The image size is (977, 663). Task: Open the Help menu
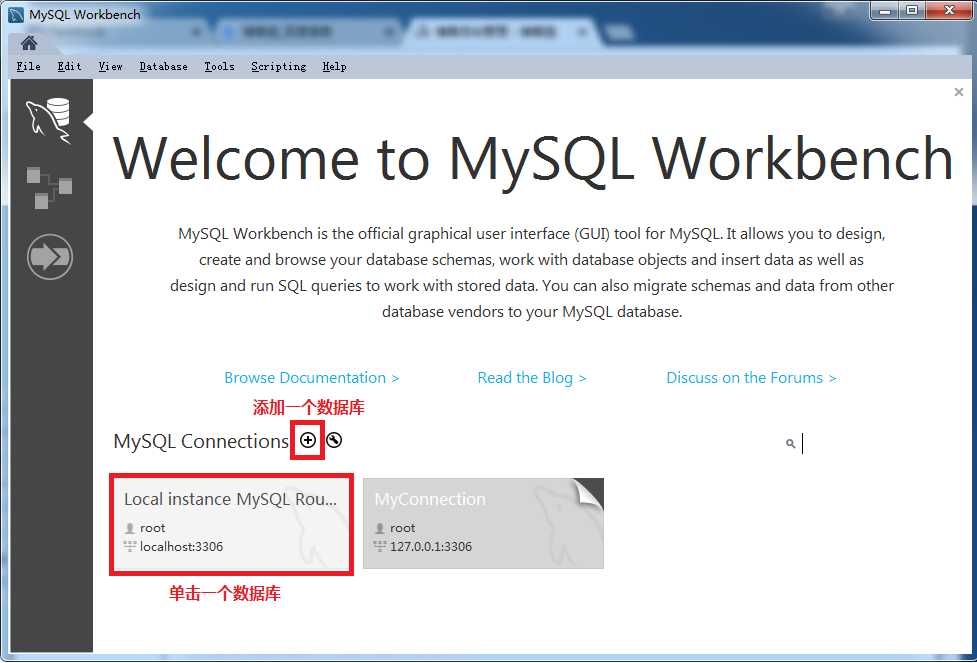pyautogui.click(x=334, y=66)
